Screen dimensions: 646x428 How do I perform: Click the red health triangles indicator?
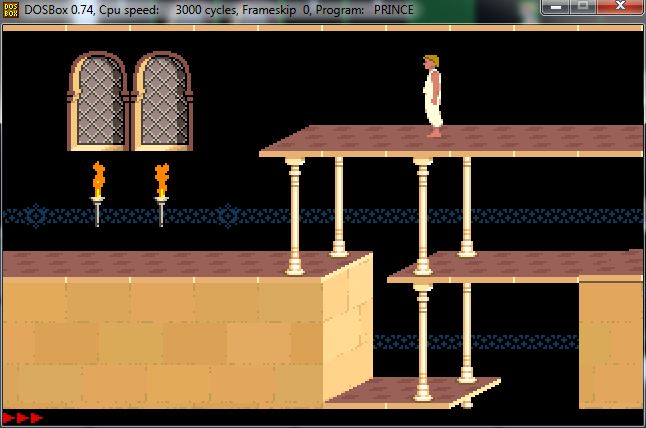[23, 418]
